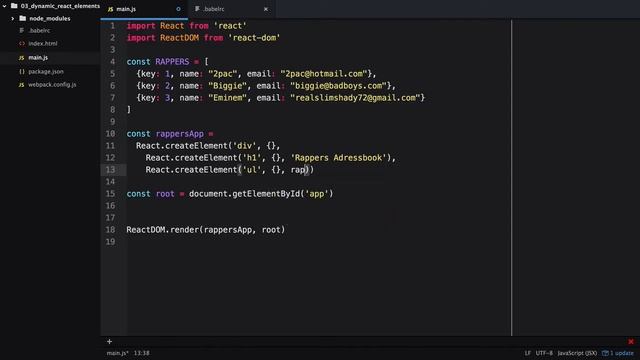The width and height of the screenshot is (640, 360).
Task: Change JavaScript (JSX) grammar selector
Action: pos(577,353)
